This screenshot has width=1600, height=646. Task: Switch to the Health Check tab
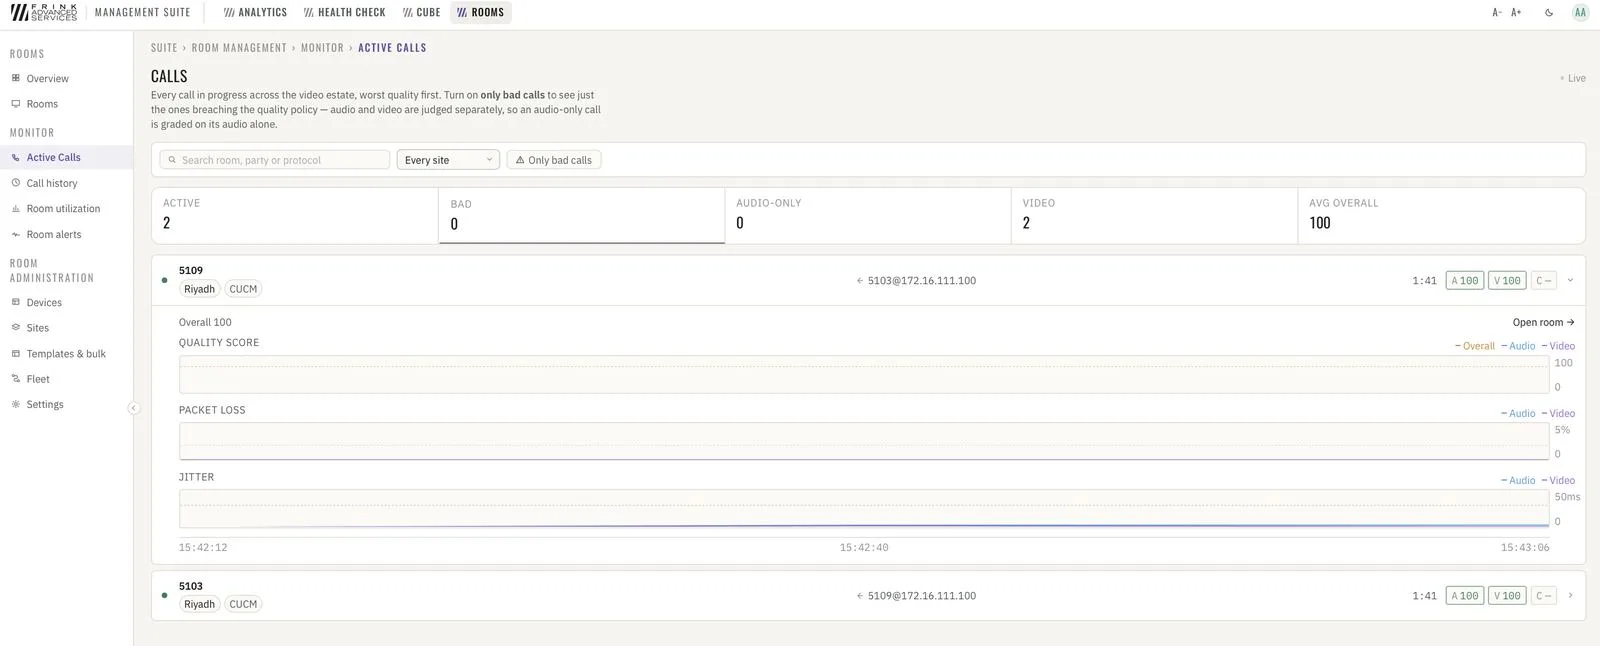point(344,12)
